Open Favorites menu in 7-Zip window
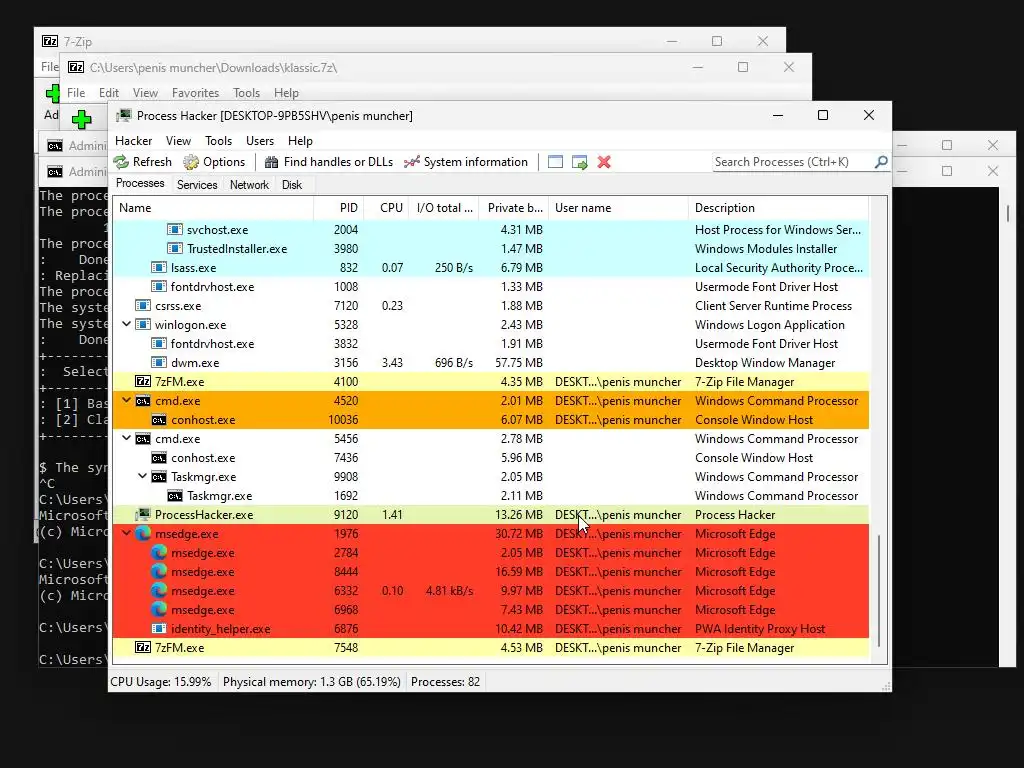The image size is (1024, 768). (x=195, y=93)
